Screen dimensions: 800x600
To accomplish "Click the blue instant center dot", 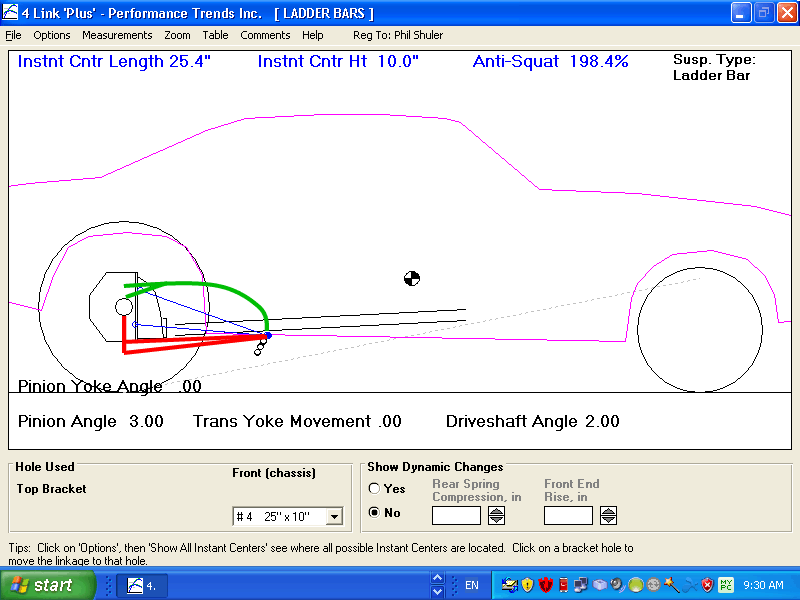I will pyautogui.click(x=268, y=335).
